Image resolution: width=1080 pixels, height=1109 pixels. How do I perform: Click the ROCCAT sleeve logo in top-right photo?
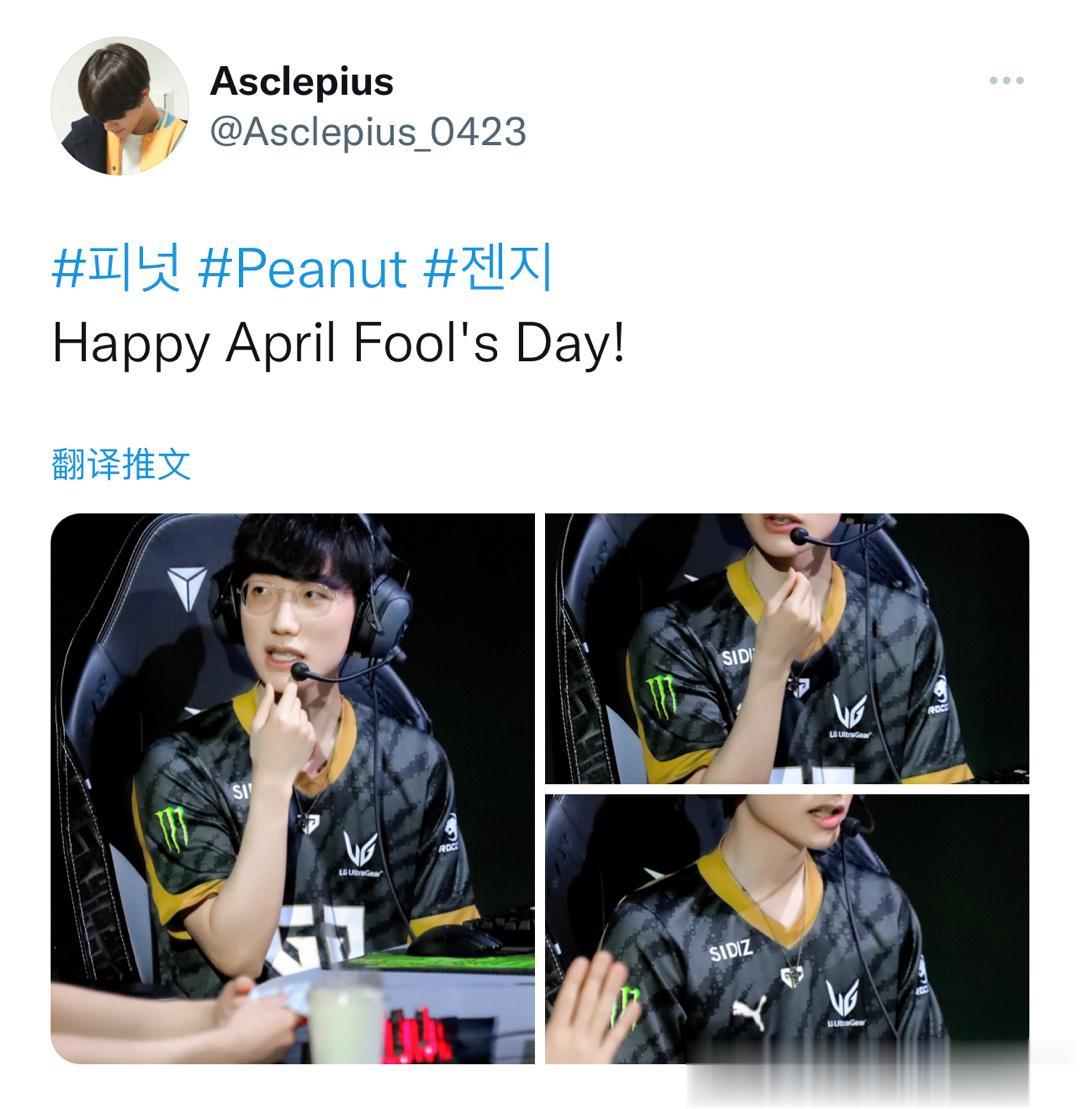pos(940,695)
